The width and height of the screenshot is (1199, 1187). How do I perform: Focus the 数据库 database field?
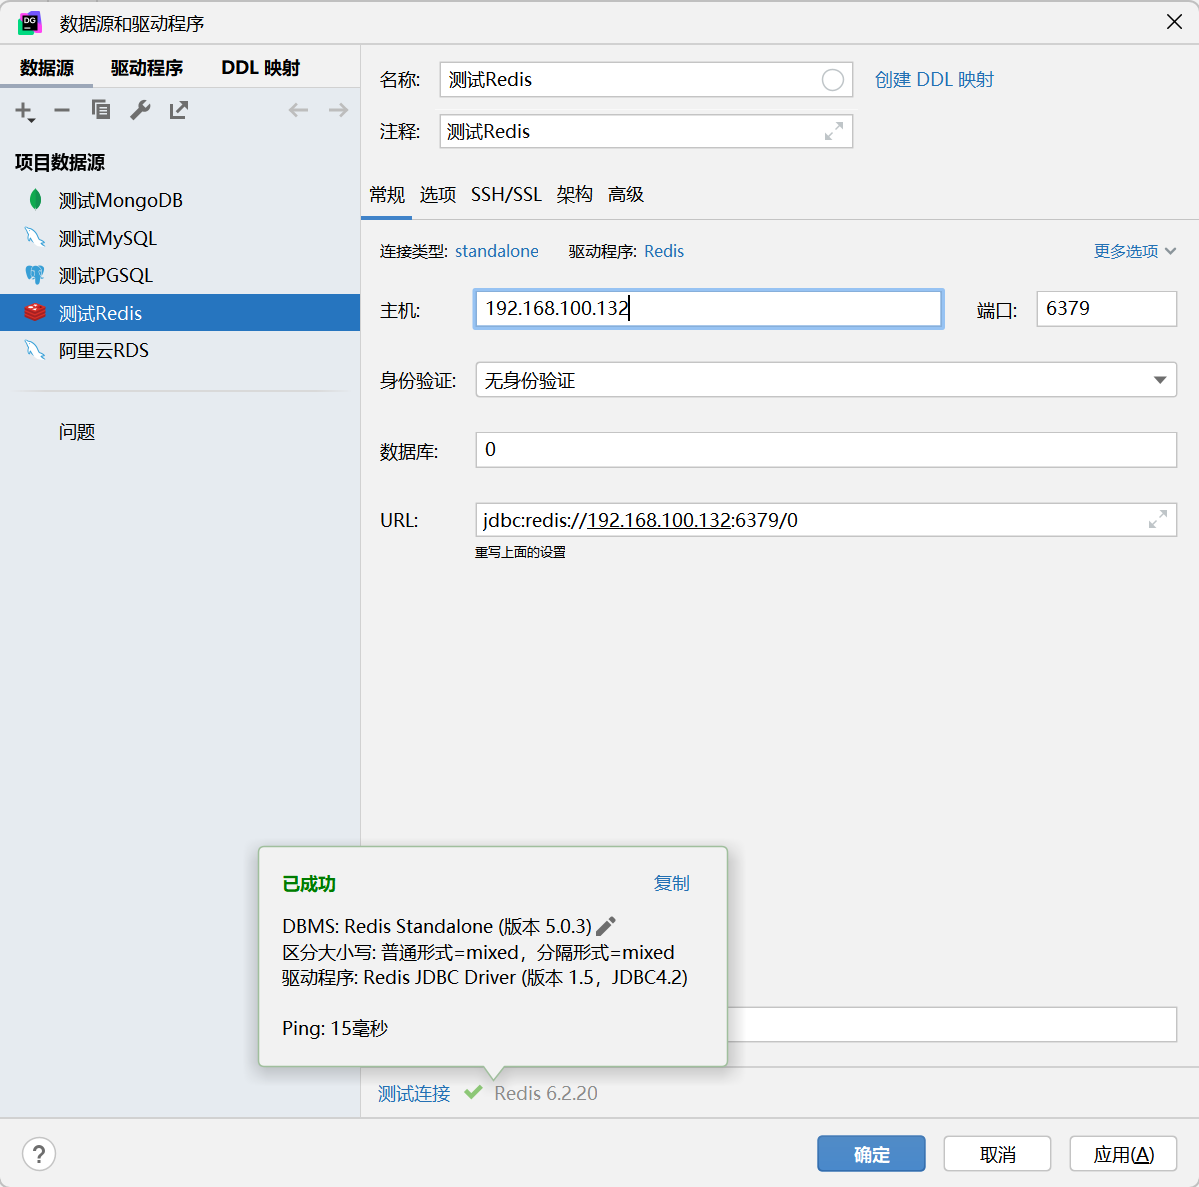click(x=826, y=450)
